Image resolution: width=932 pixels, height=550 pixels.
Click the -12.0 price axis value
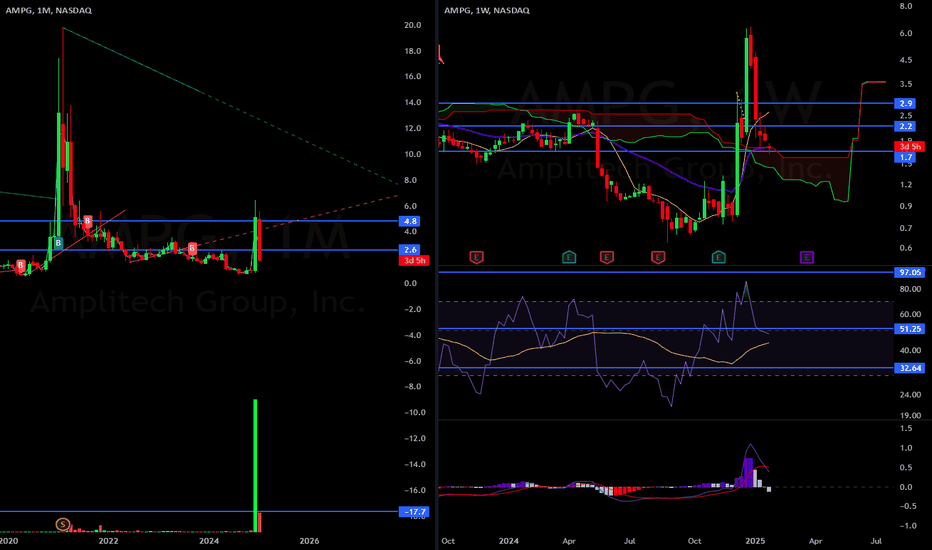tap(414, 438)
